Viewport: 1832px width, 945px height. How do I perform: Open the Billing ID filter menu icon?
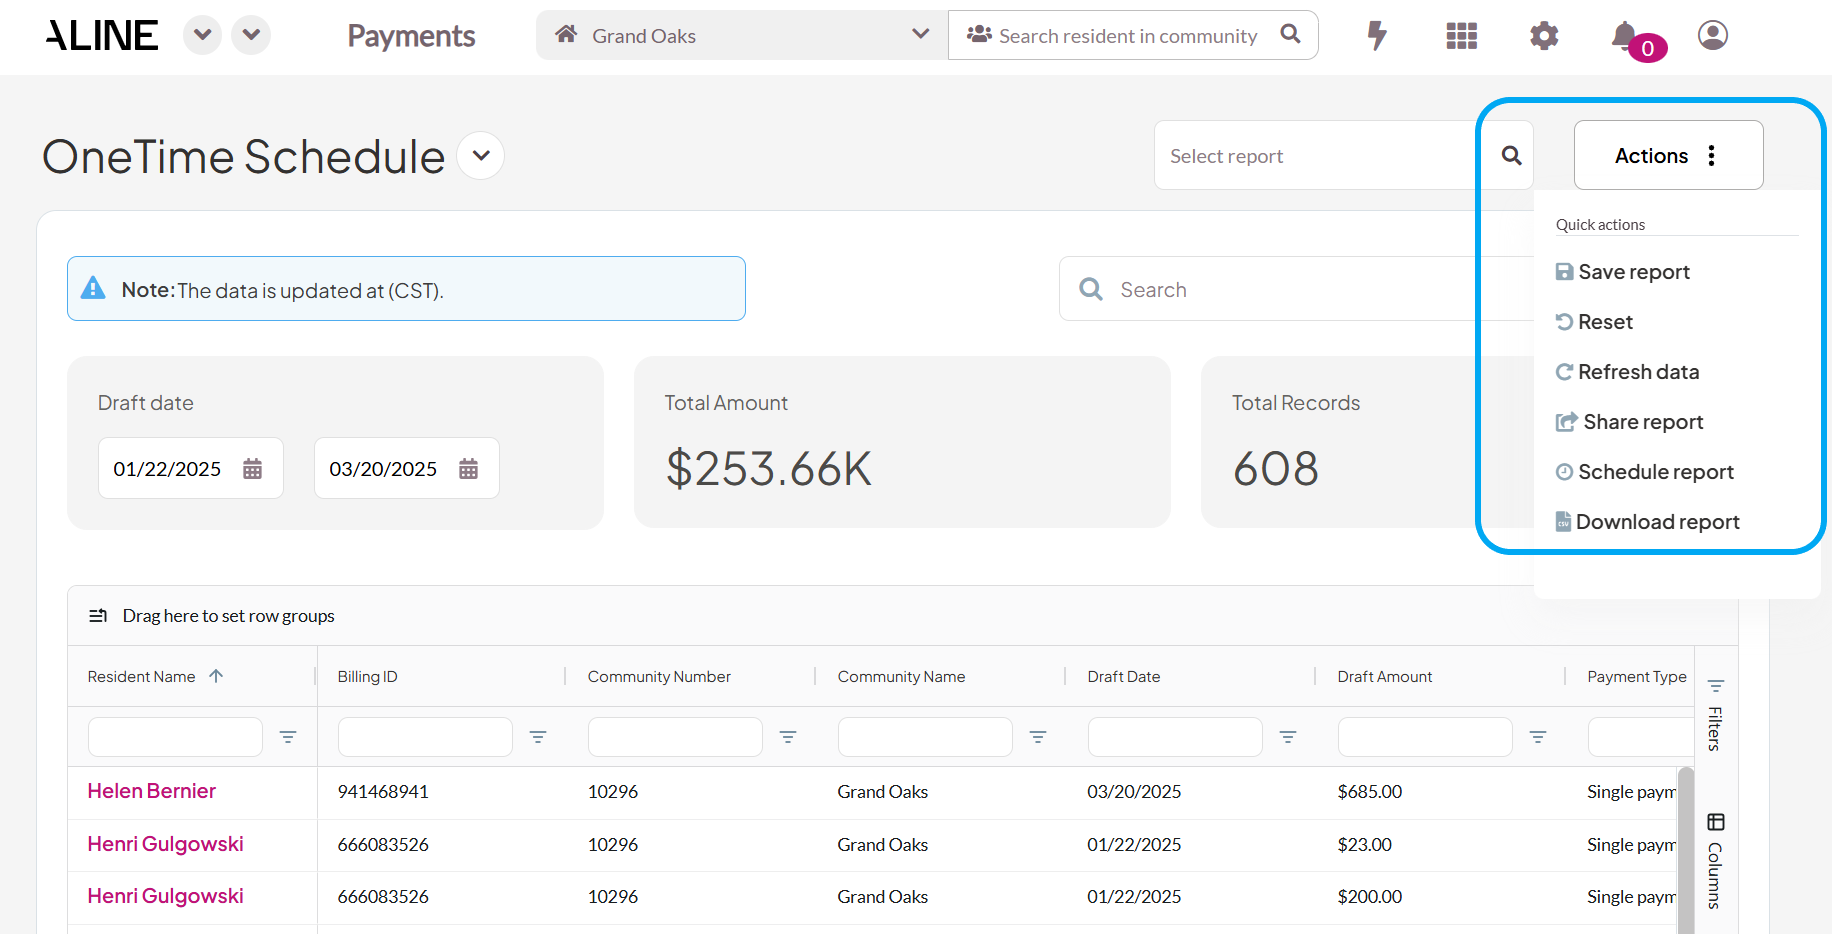[538, 737]
